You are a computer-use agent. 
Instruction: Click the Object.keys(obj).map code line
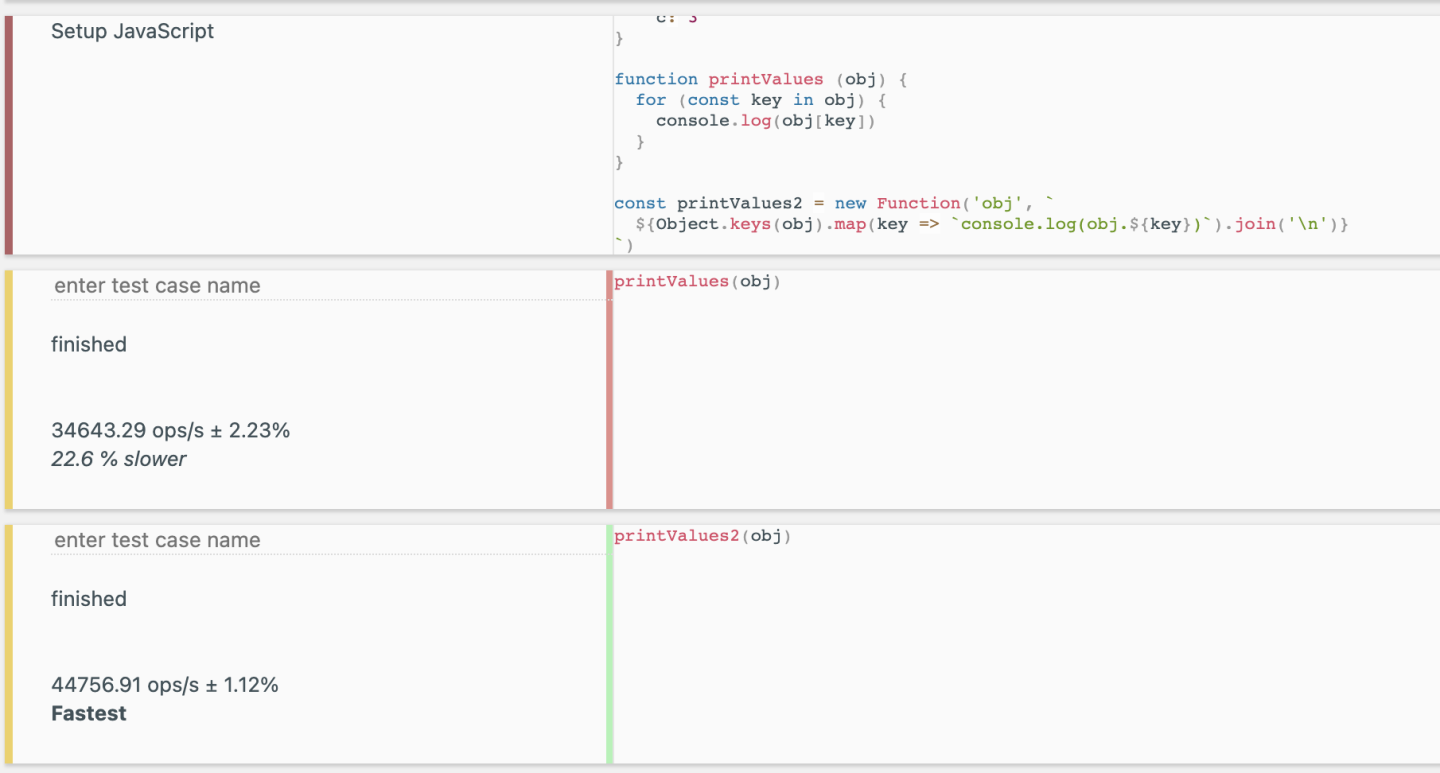(992, 224)
